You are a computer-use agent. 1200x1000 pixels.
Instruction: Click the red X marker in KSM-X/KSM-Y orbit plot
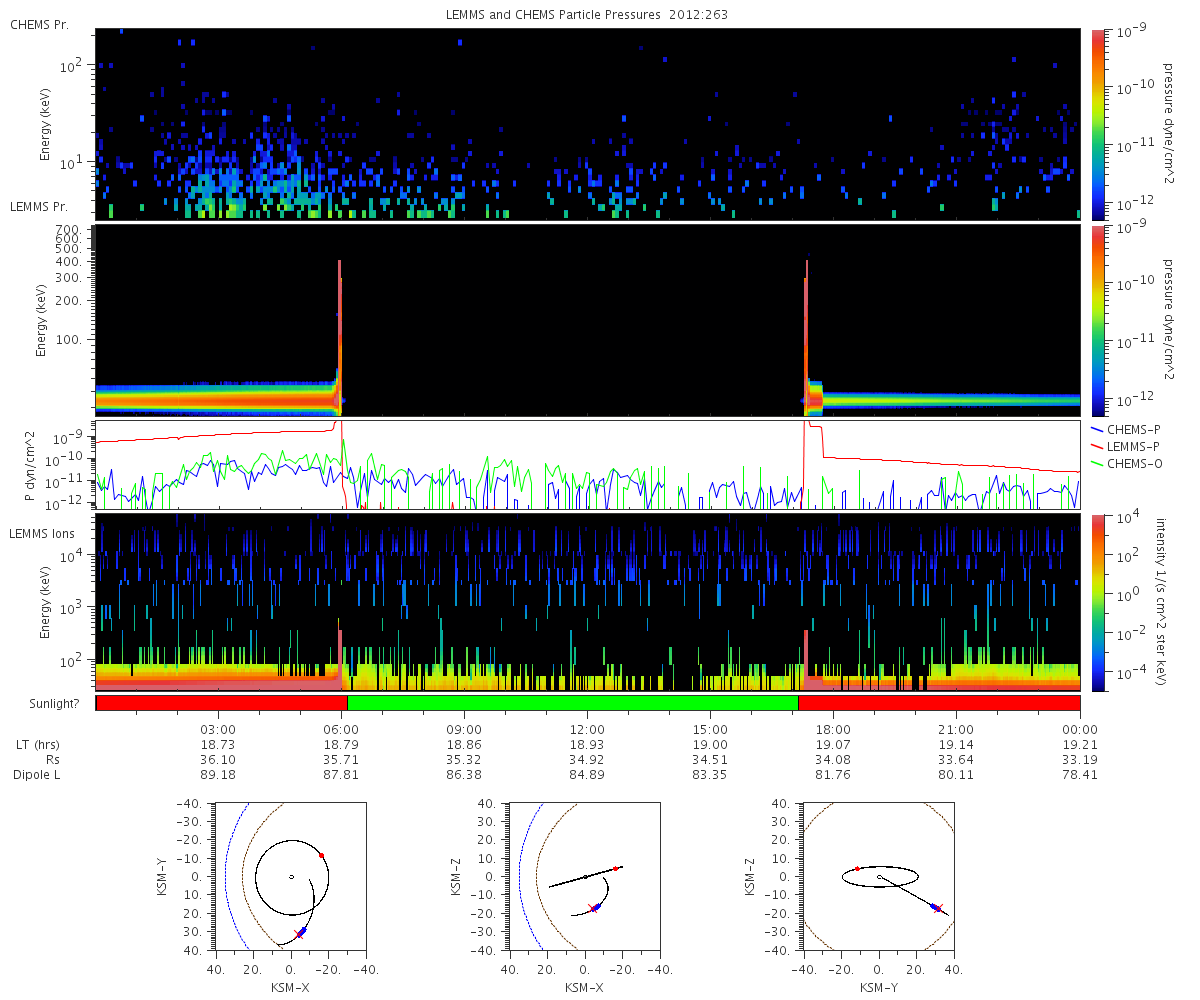299,935
